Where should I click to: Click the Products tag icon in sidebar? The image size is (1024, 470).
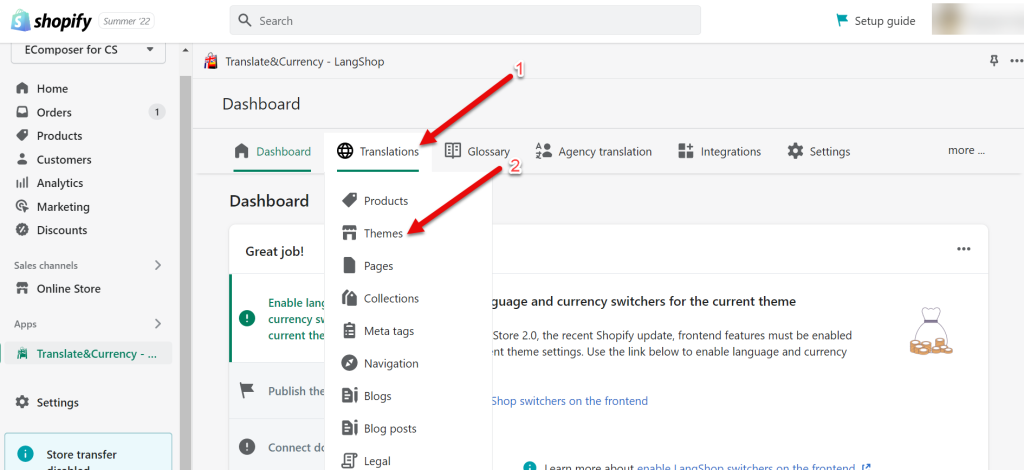(22, 136)
